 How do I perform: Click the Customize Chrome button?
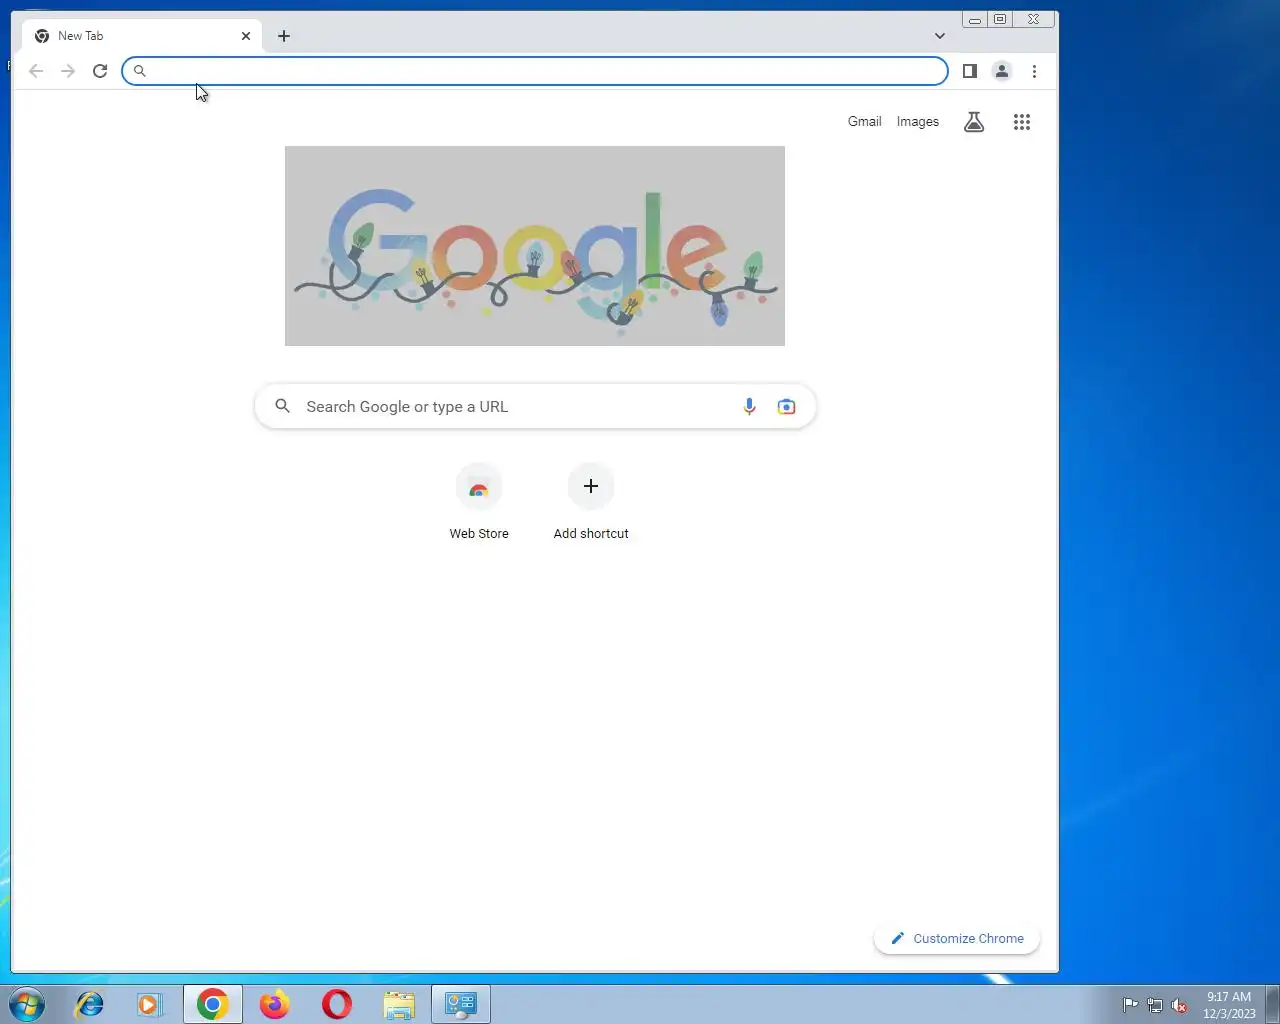click(957, 939)
